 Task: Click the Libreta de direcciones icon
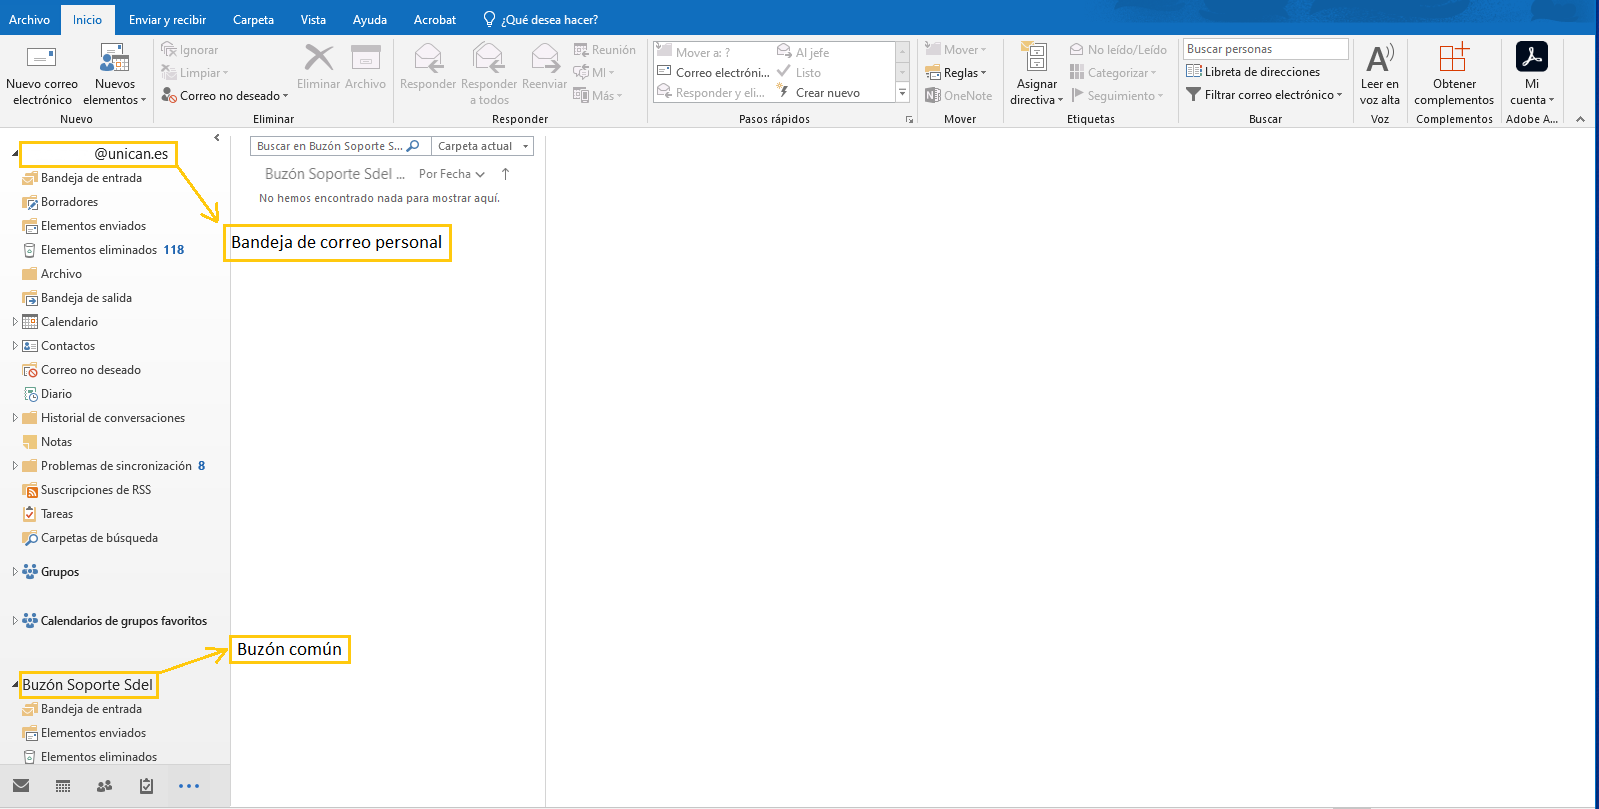point(1193,72)
